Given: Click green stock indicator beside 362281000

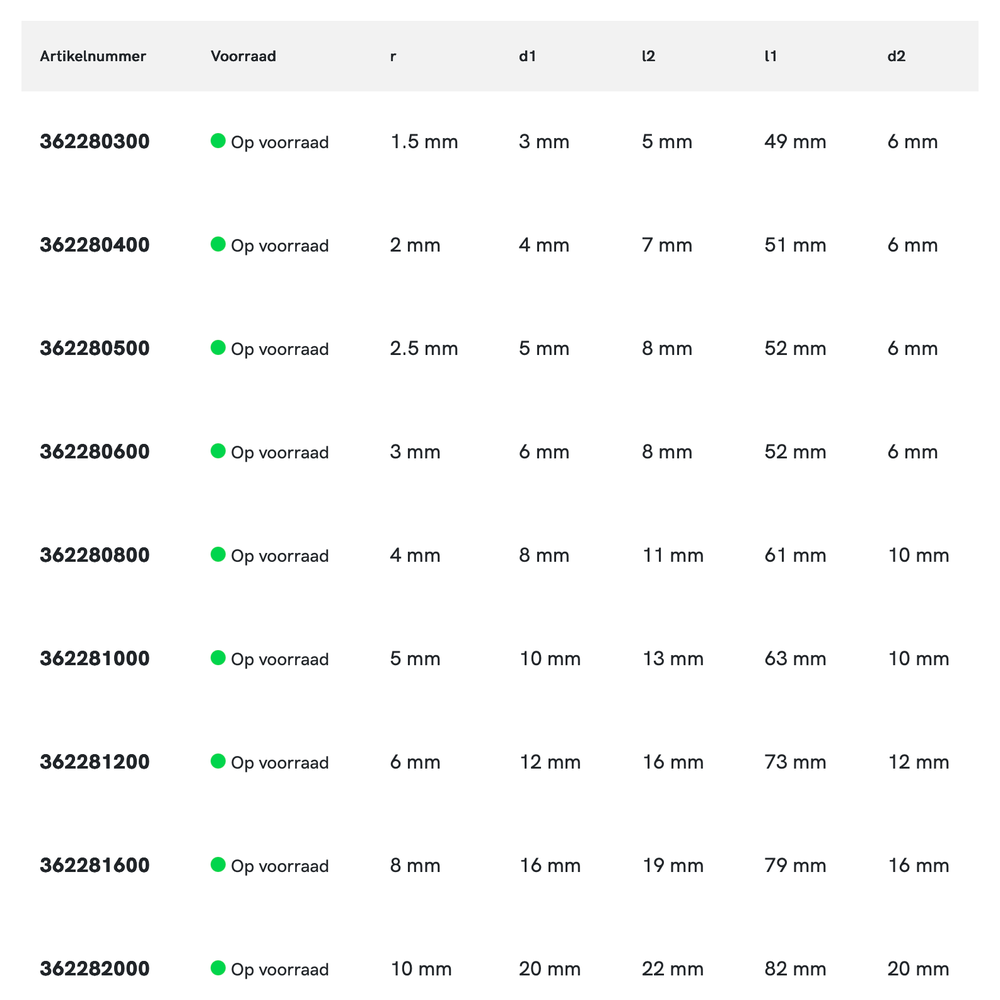Looking at the screenshot, I should pos(218,658).
